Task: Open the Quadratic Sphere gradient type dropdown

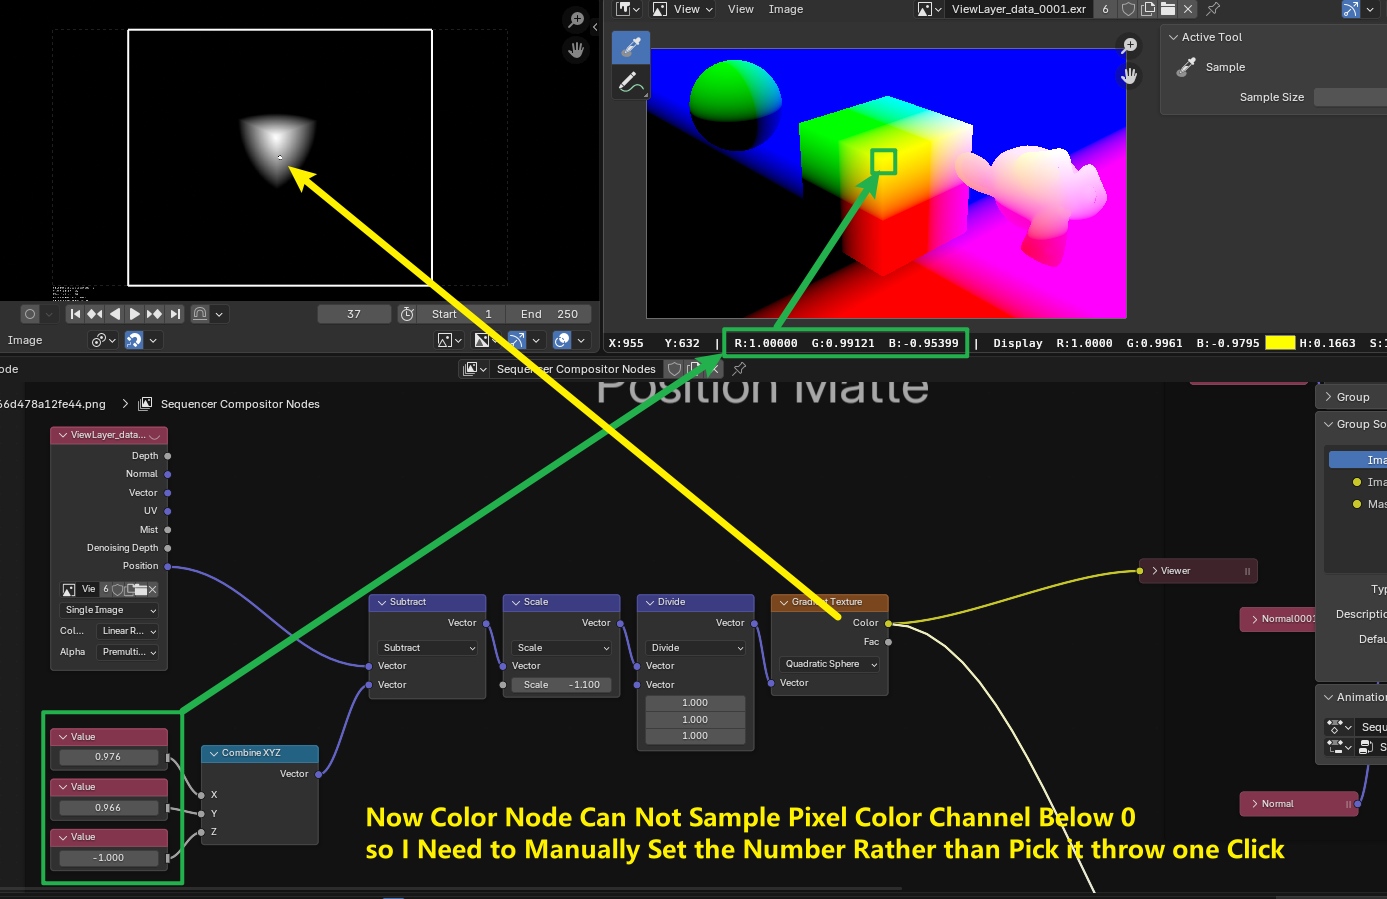Action: point(830,664)
